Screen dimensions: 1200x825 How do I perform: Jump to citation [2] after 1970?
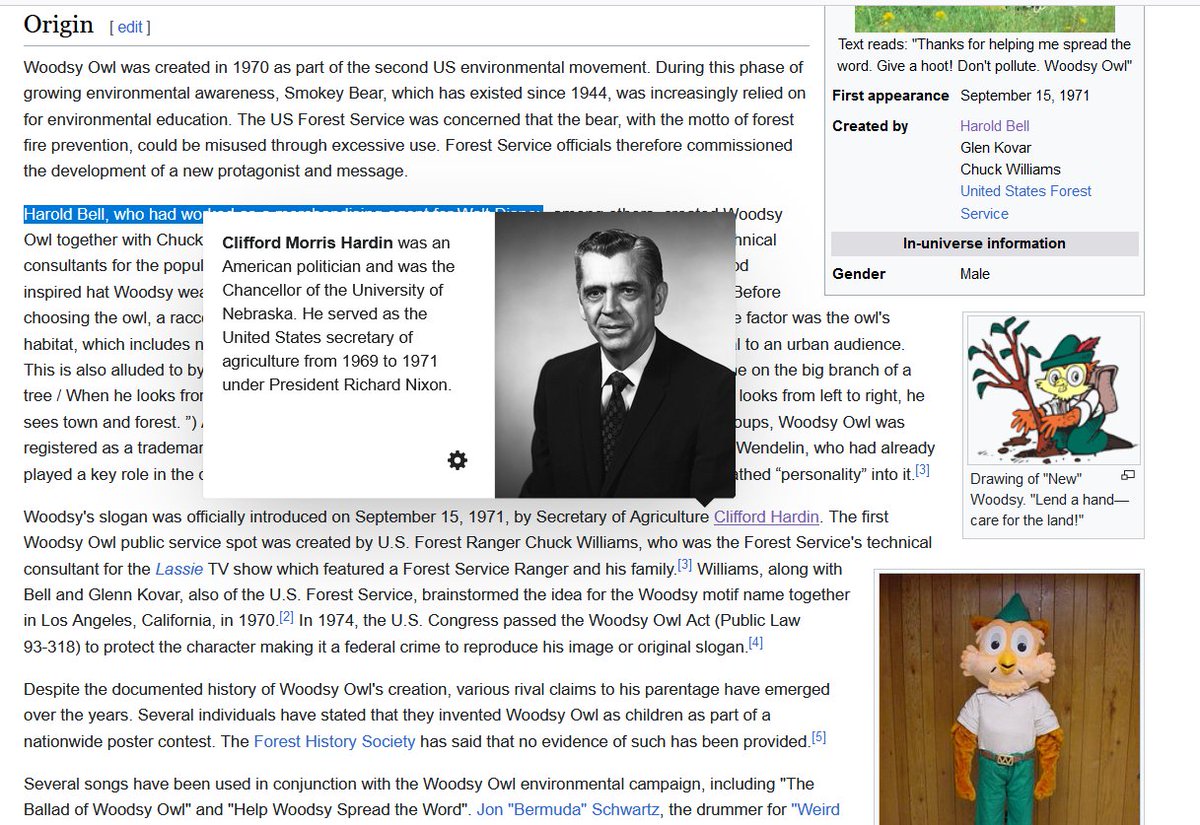(x=286, y=617)
